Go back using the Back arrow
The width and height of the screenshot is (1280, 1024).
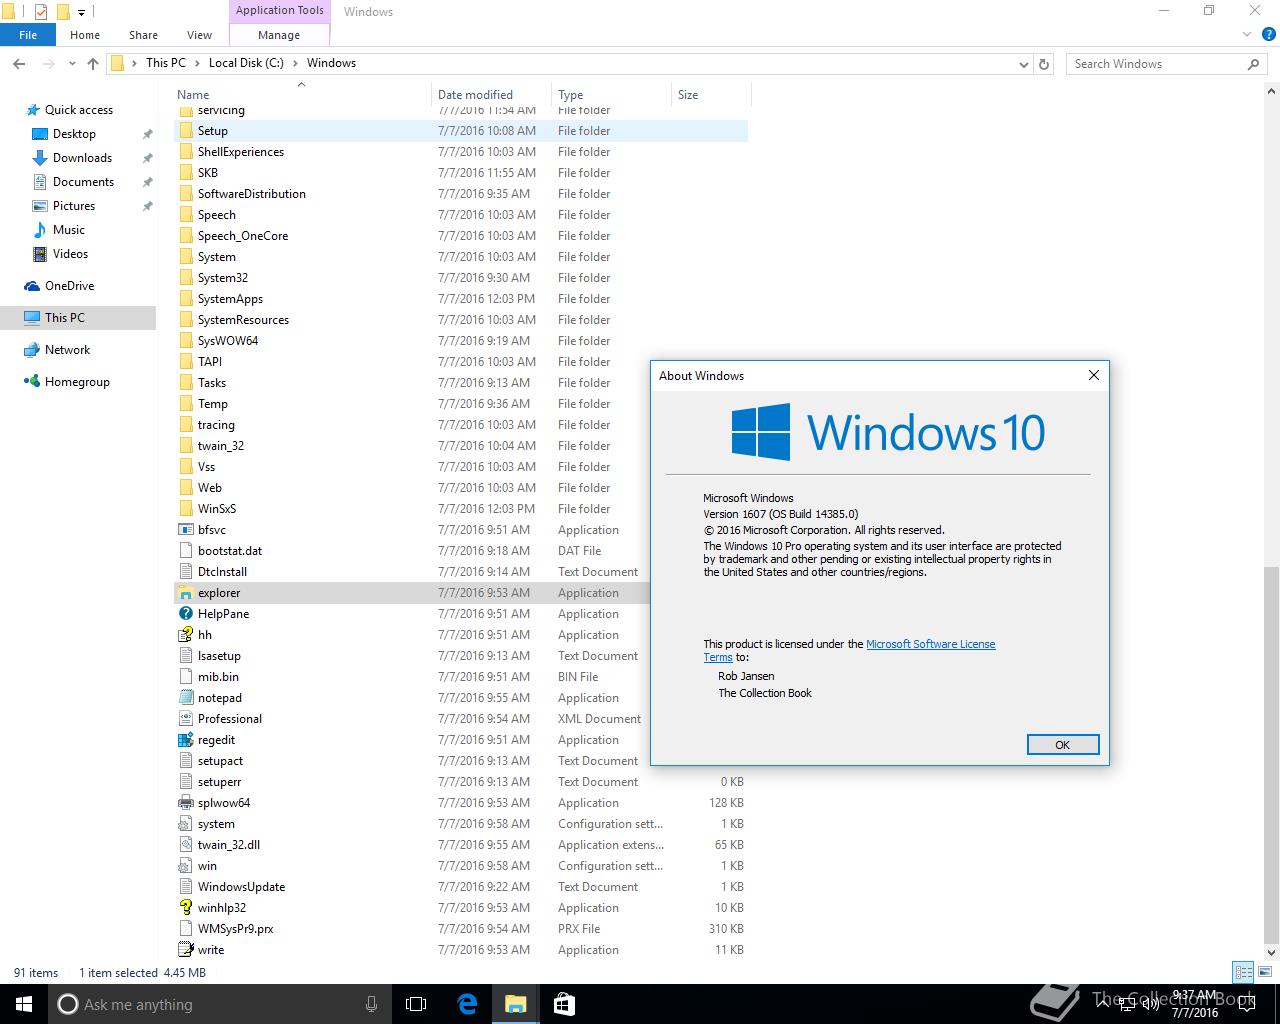[x=19, y=63]
